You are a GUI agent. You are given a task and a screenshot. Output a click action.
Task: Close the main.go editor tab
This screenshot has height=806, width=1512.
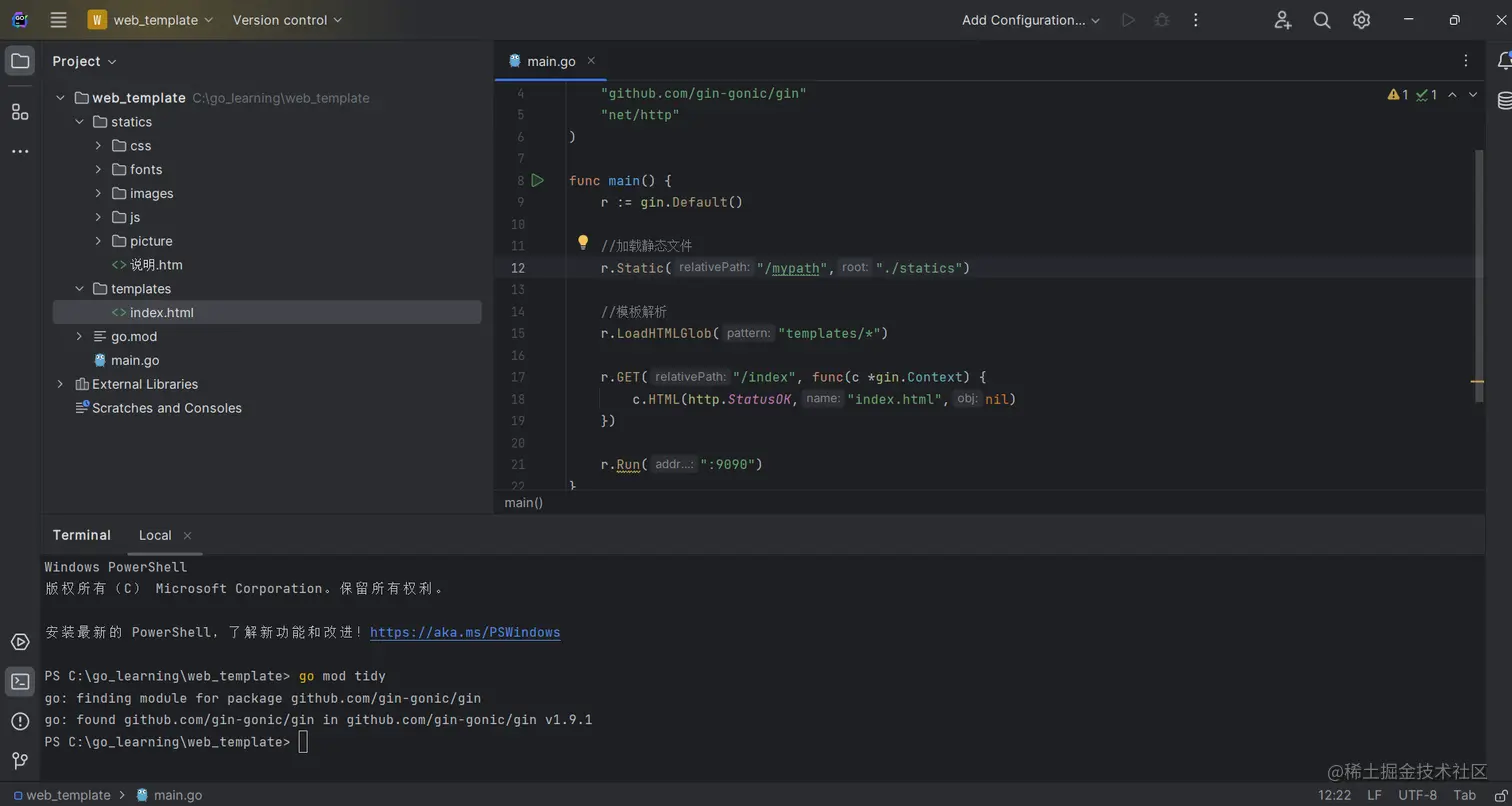point(591,61)
